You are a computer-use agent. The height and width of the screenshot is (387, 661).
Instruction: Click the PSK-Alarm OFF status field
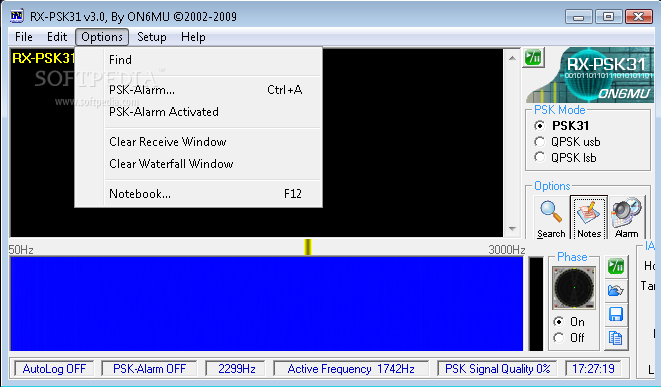[149, 369]
